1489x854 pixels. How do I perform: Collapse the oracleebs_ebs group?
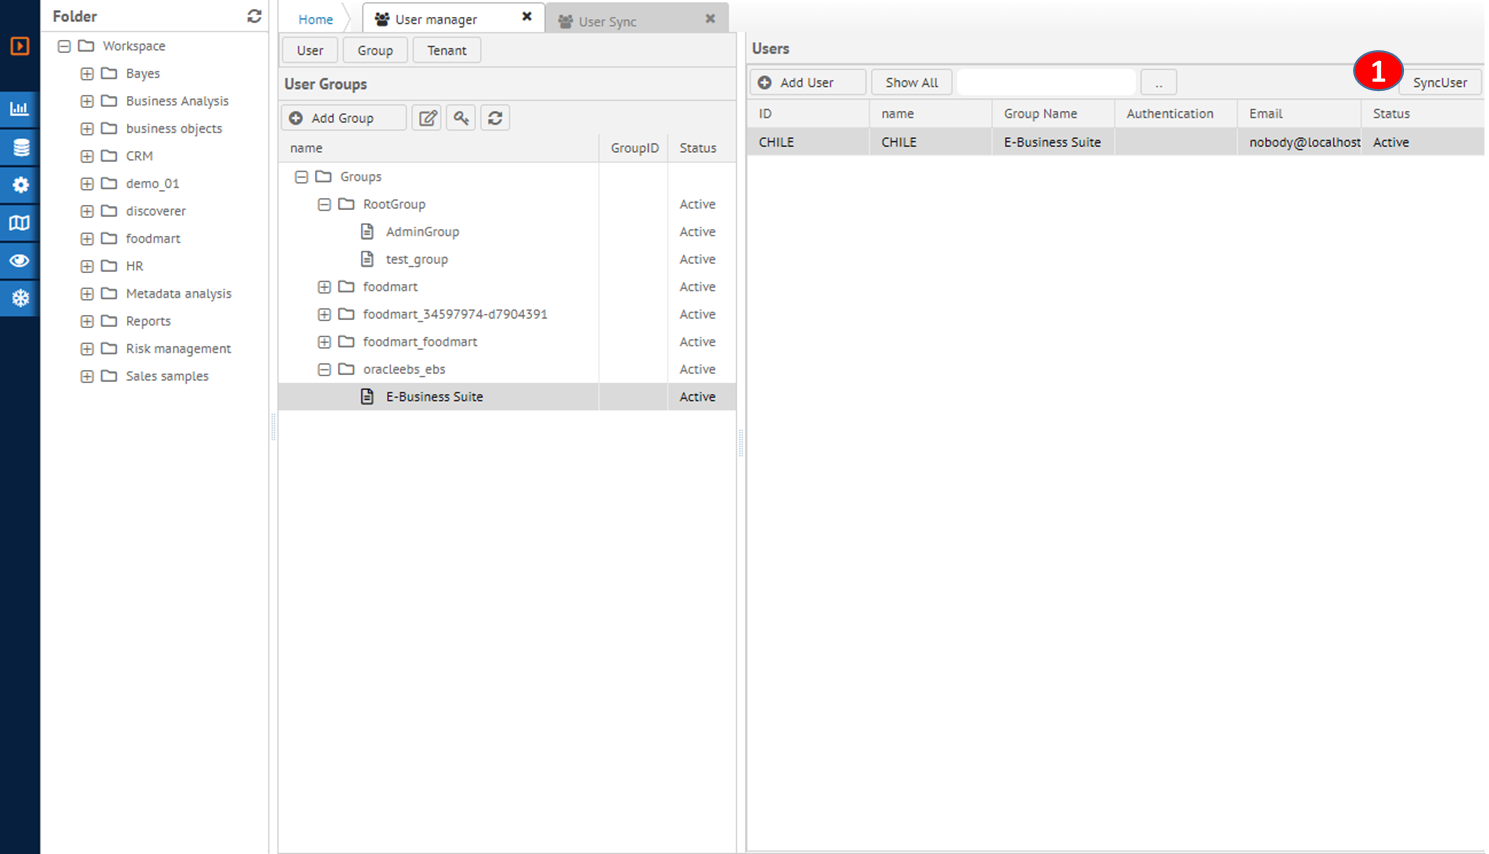point(324,369)
